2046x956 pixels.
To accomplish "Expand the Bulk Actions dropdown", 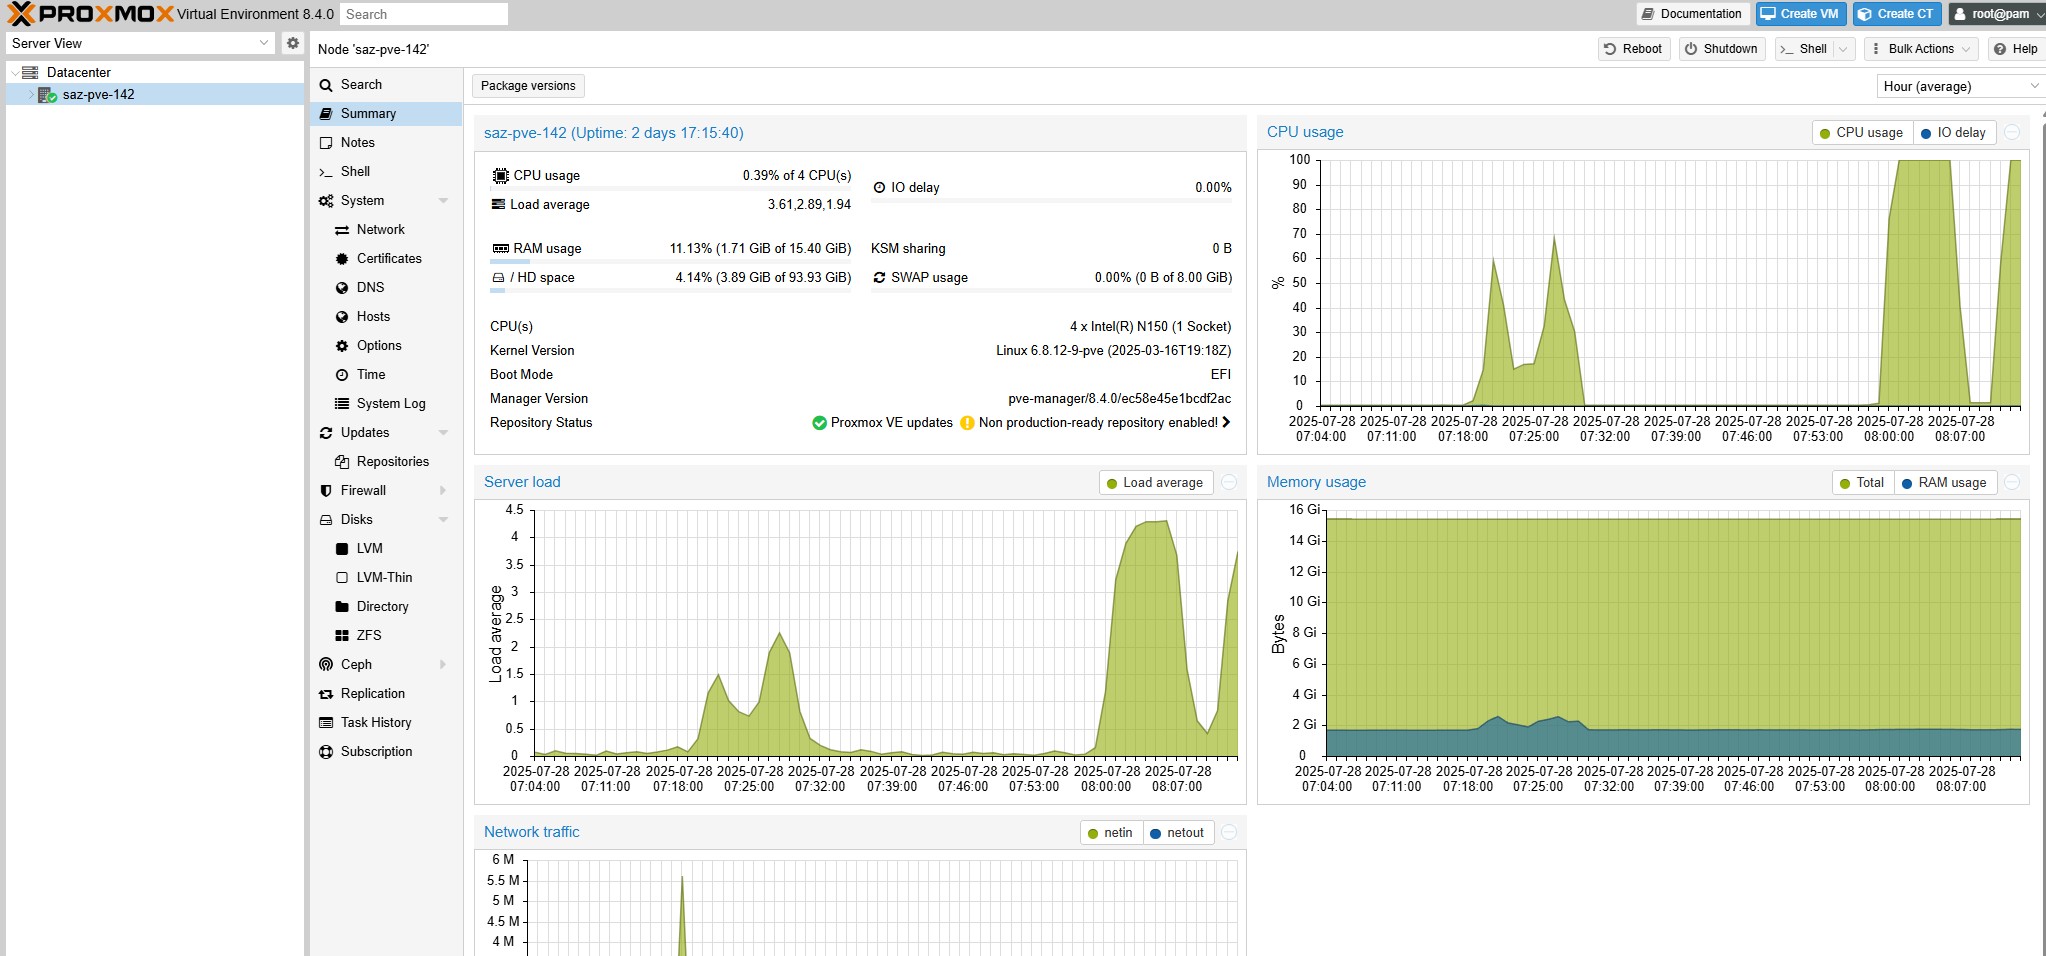I will (1921, 48).
